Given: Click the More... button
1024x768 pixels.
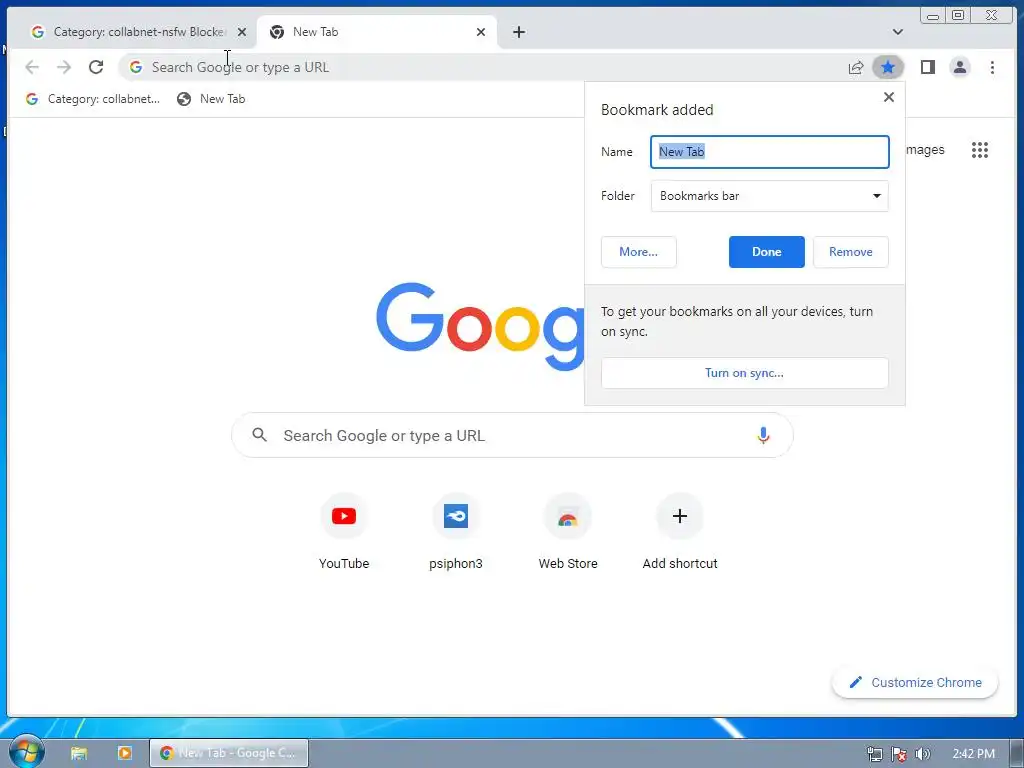Looking at the screenshot, I should click(638, 252).
